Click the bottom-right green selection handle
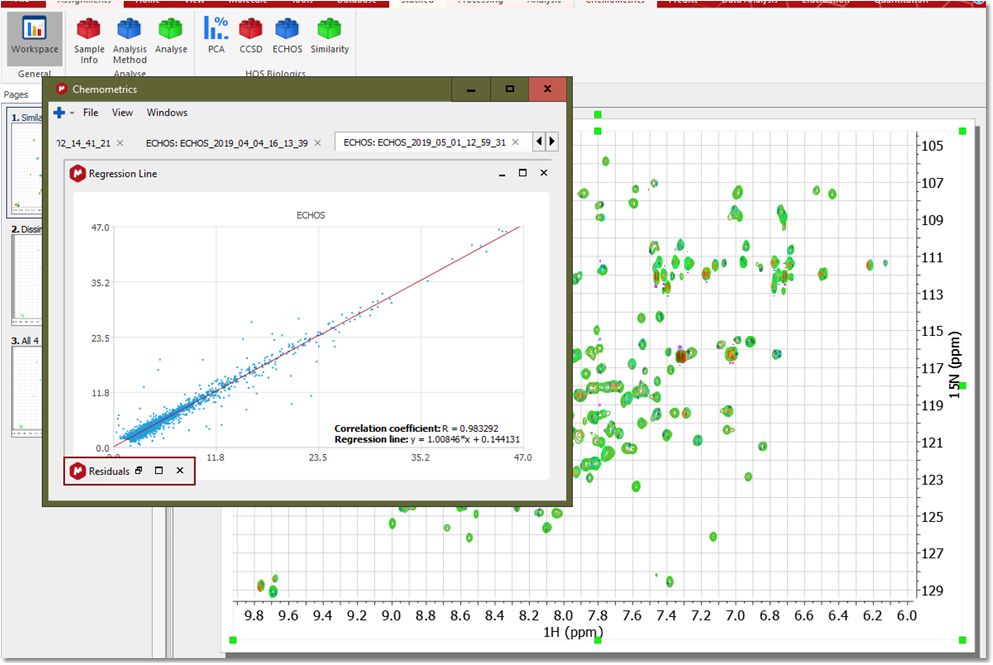 [x=963, y=640]
